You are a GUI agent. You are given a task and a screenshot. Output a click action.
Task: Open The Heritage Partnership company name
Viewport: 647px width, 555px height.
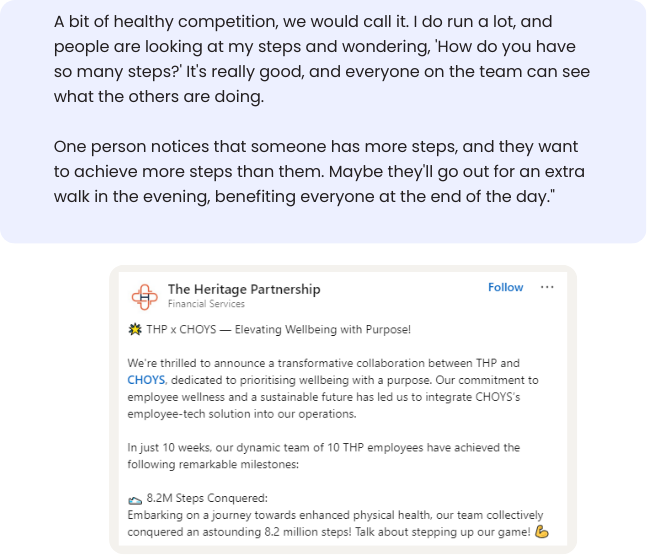[x=244, y=289]
